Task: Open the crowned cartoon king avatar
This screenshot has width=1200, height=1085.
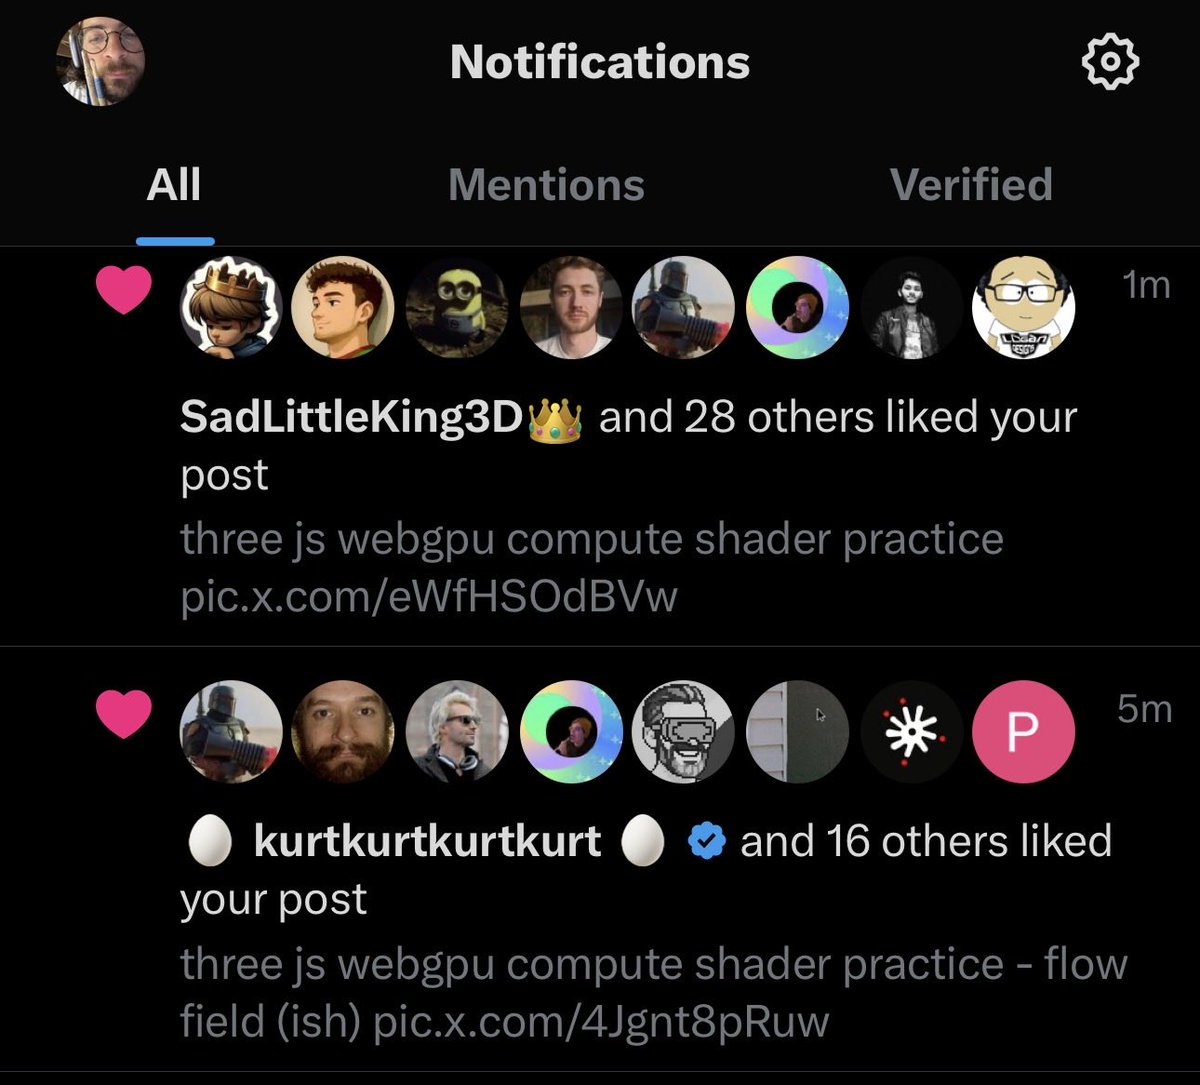Action: [230, 307]
